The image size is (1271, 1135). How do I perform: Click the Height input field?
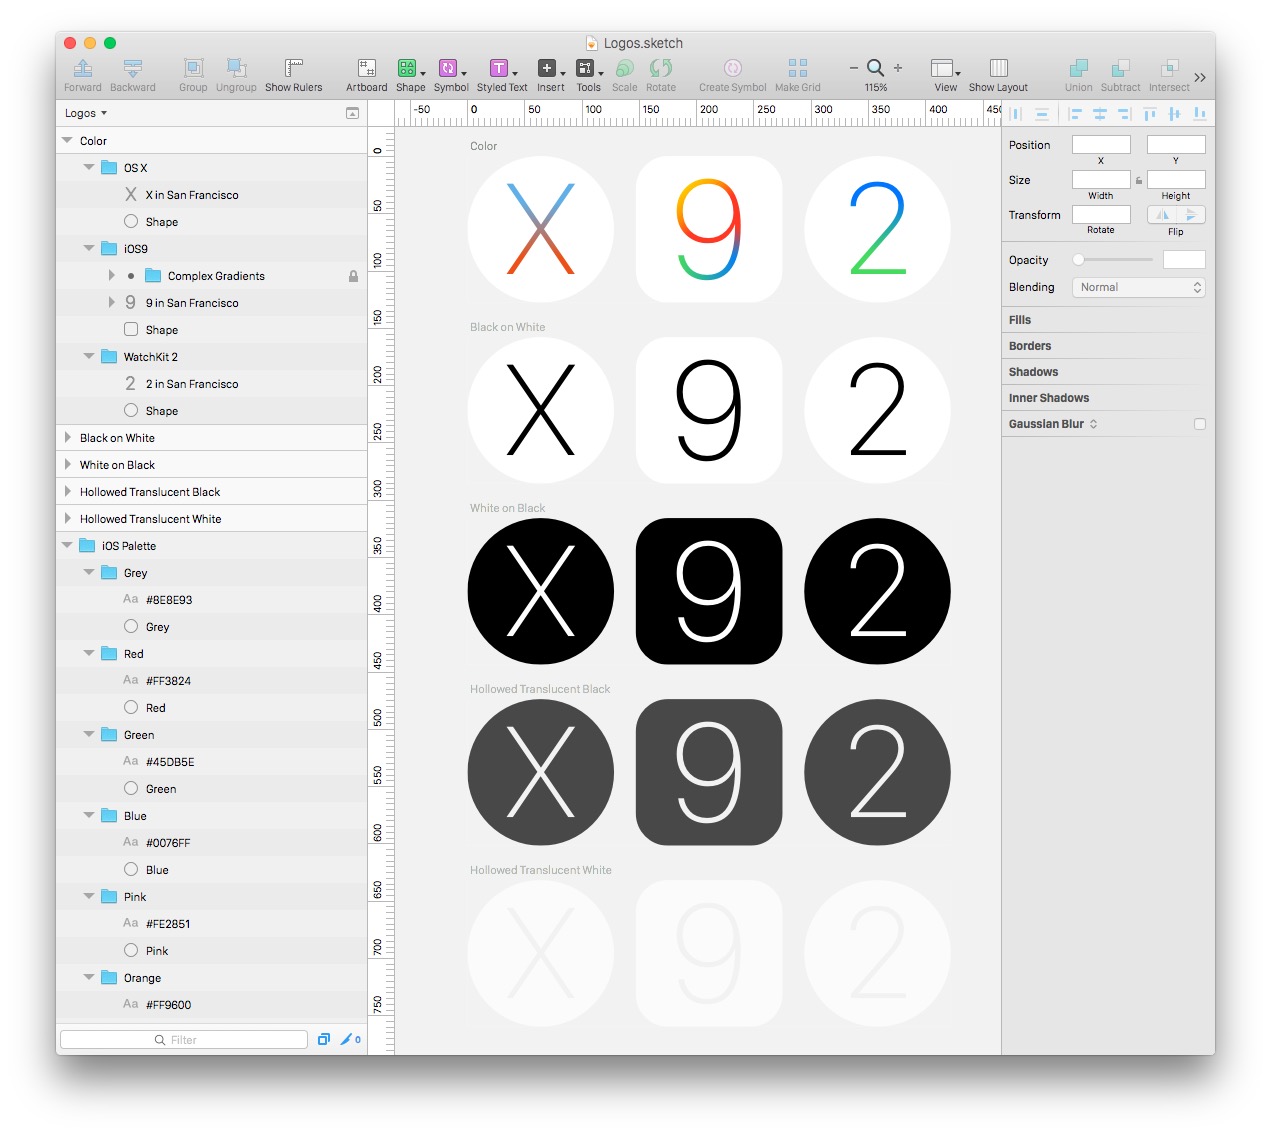coord(1176,180)
